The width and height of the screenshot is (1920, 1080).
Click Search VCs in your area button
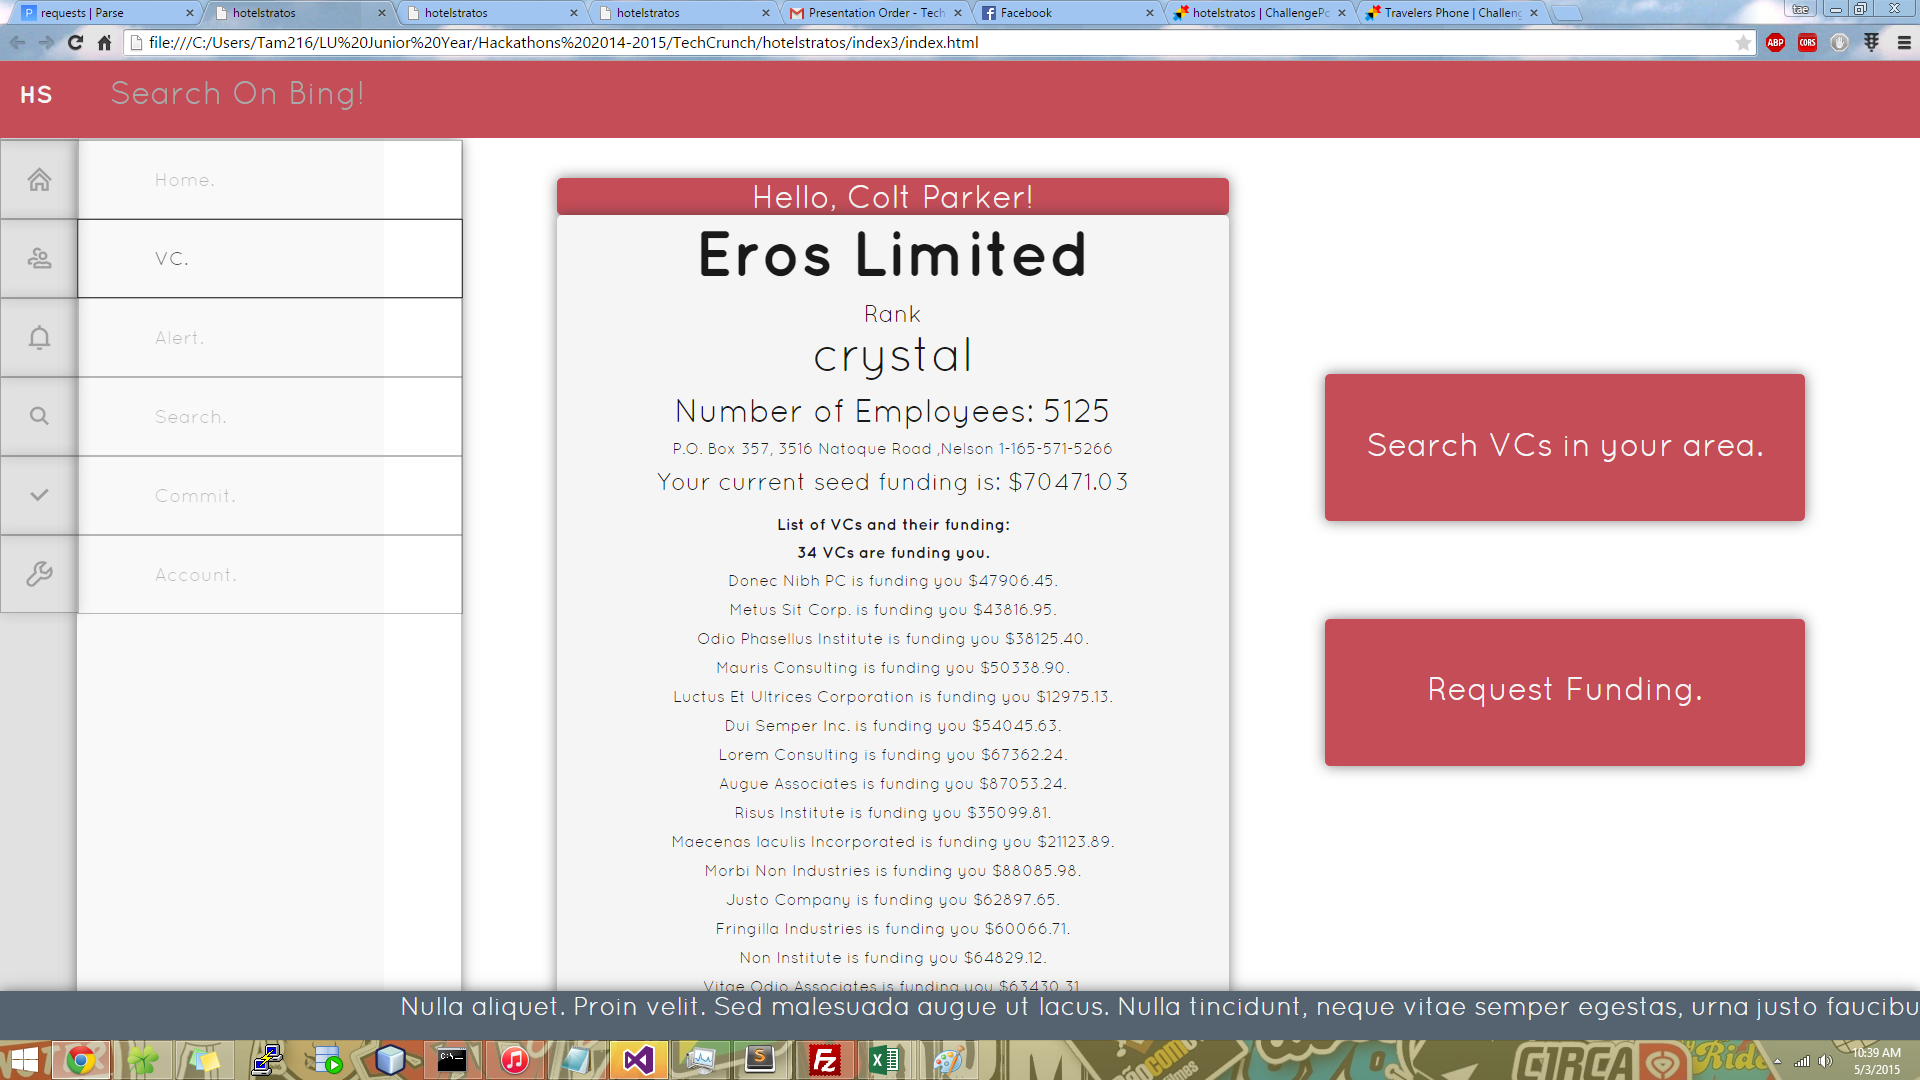[x=1564, y=447]
